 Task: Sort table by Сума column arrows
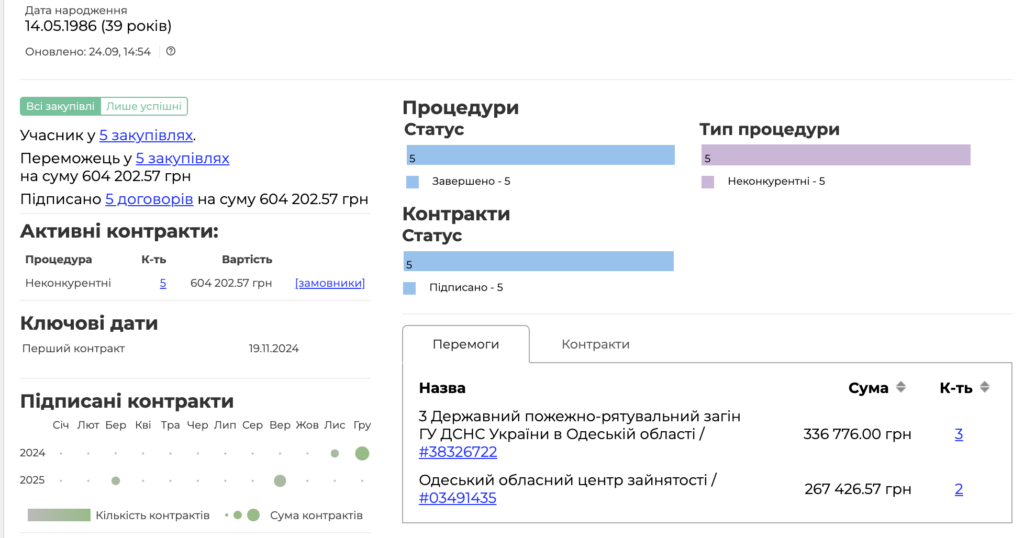[900, 388]
